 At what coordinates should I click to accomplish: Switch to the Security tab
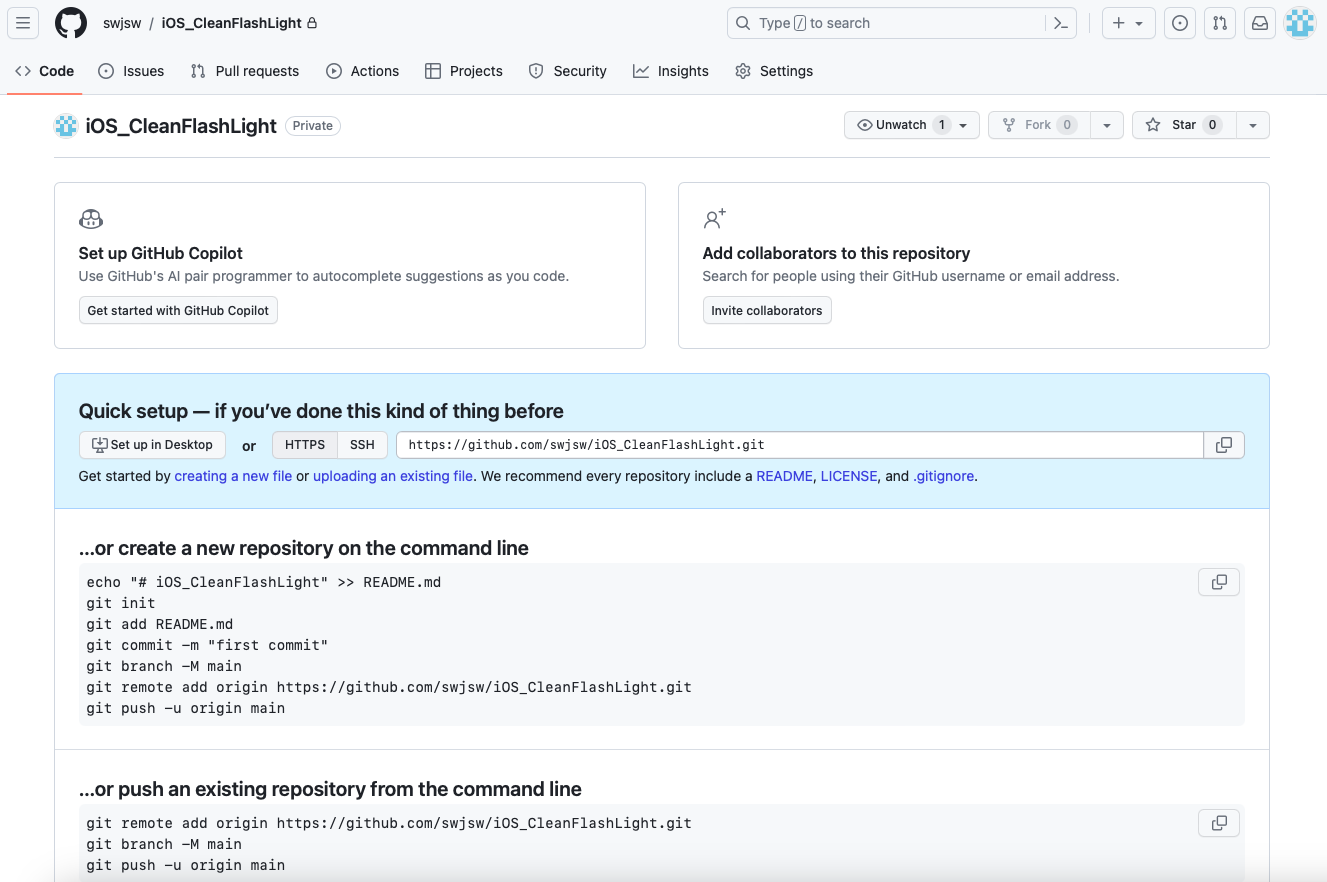click(x=568, y=71)
